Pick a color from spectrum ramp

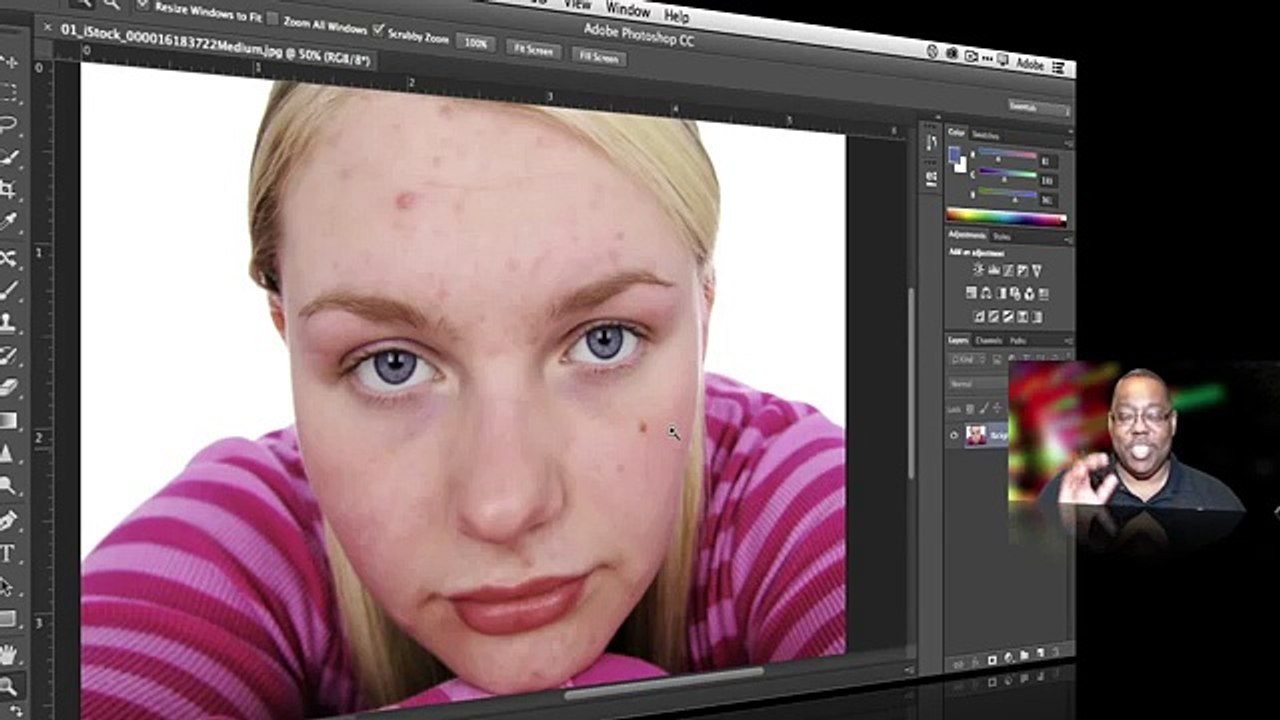(x=1006, y=216)
